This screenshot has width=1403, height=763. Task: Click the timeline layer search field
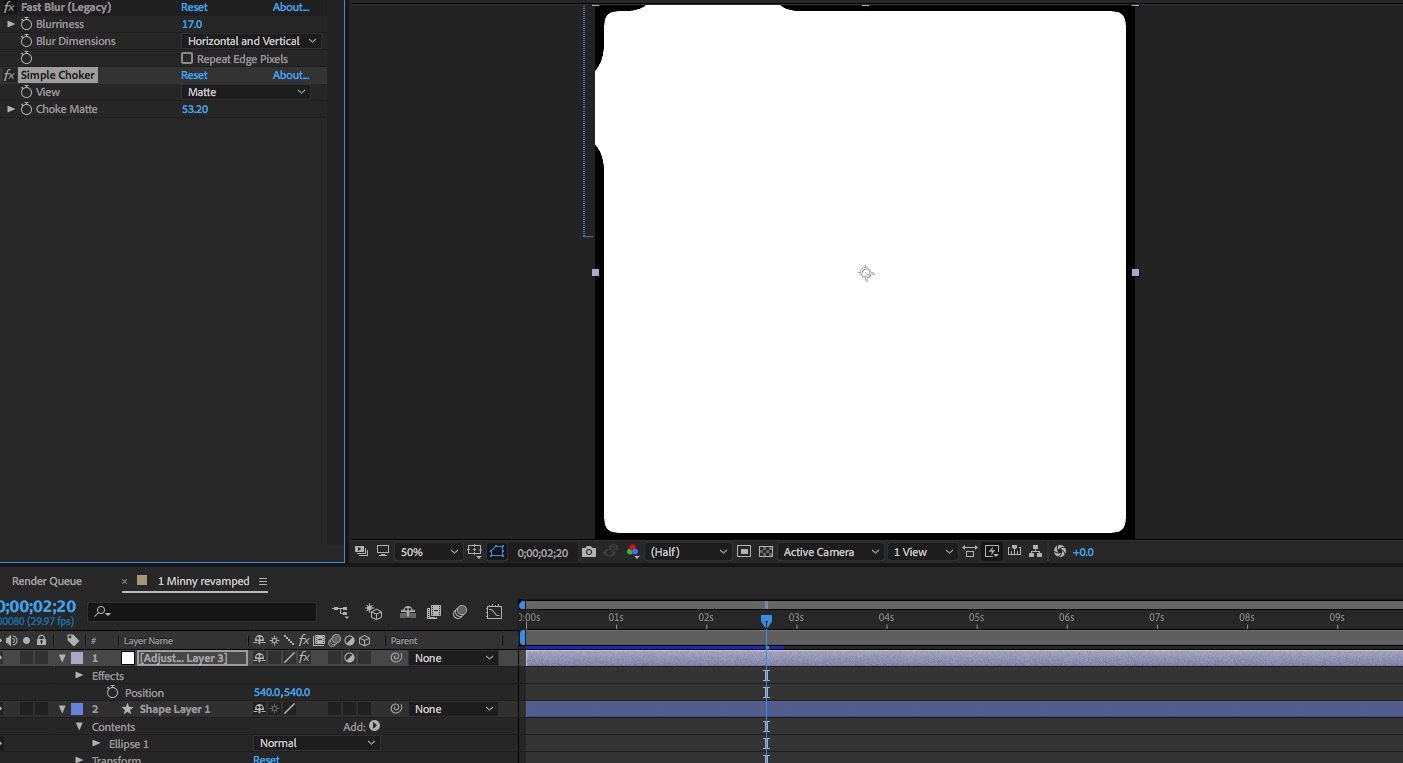(x=210, y=612)
